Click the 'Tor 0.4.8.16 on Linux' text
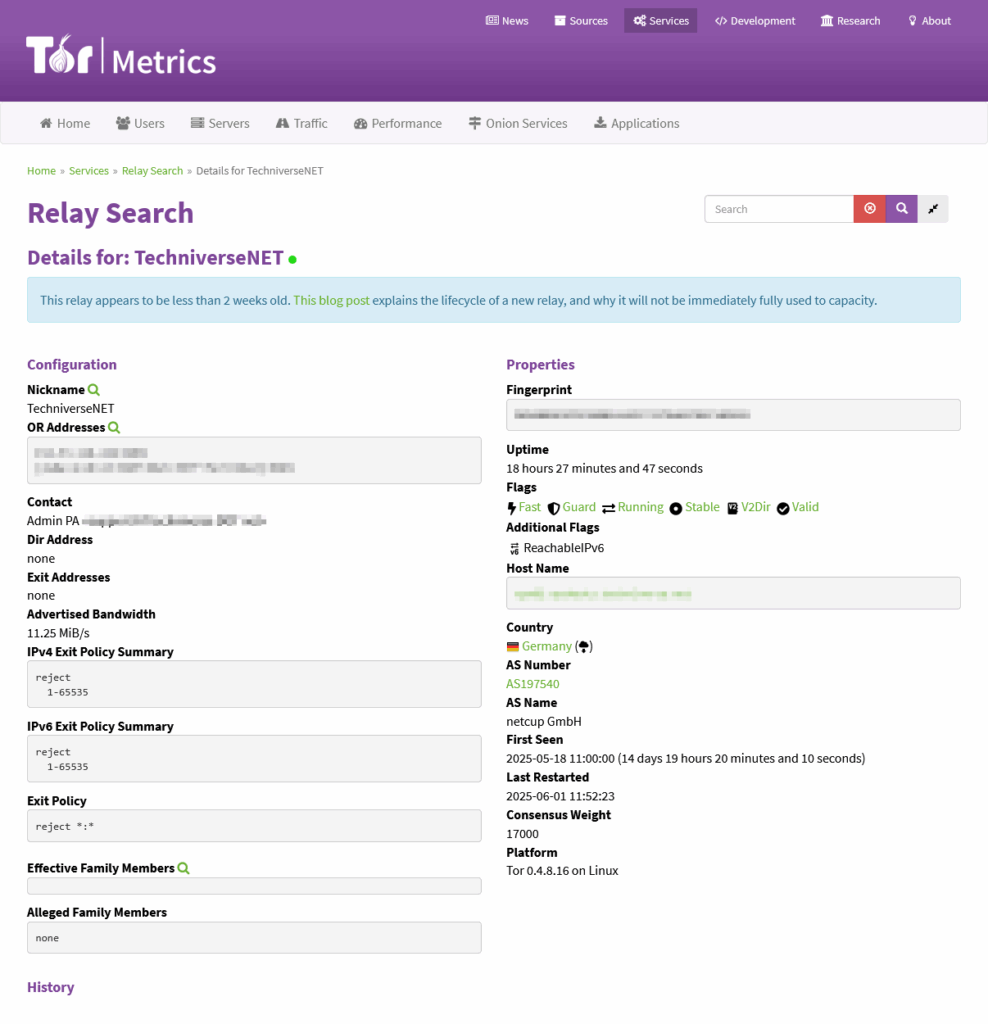The width and height of the screenshot is (988, 1024). tap(562, 871)
